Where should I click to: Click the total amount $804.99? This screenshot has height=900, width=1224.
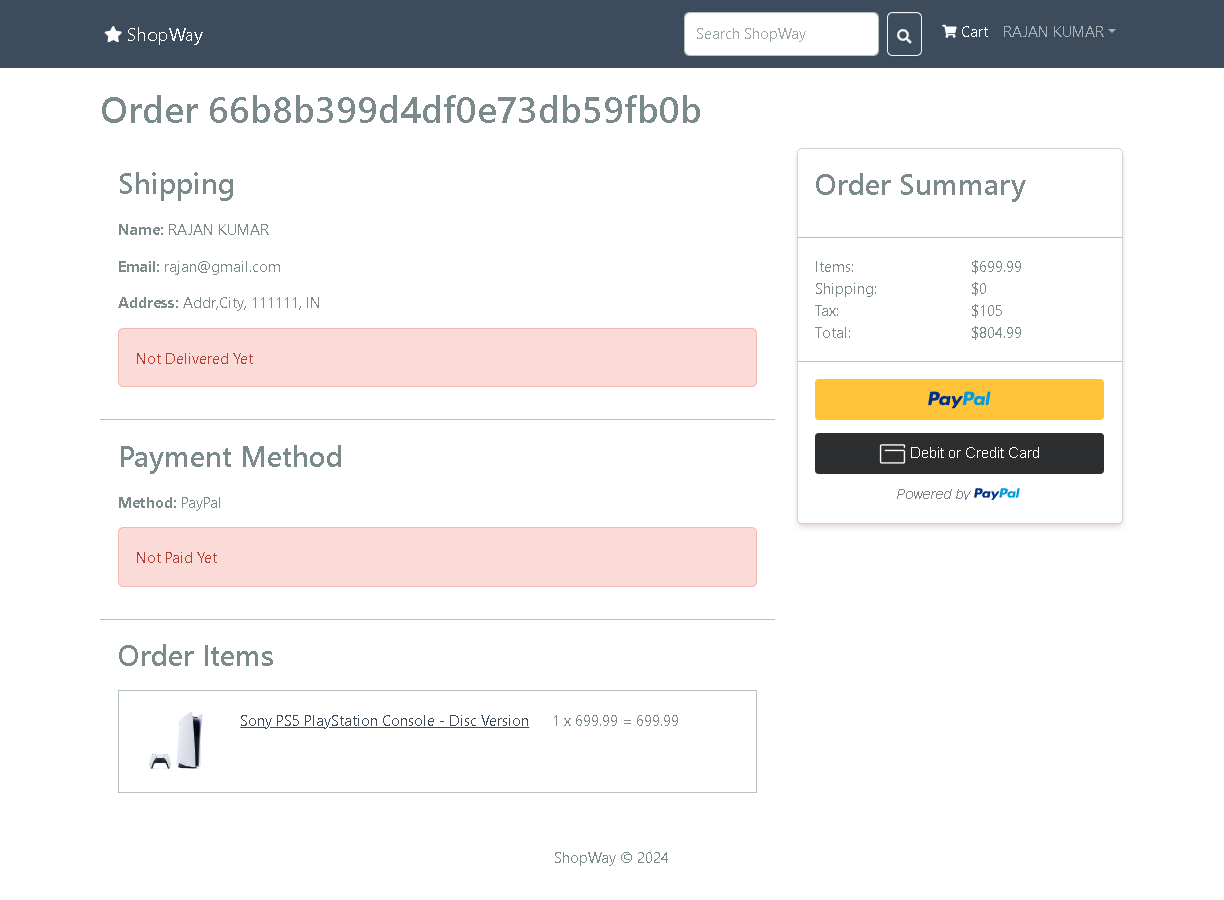[996, 333]
